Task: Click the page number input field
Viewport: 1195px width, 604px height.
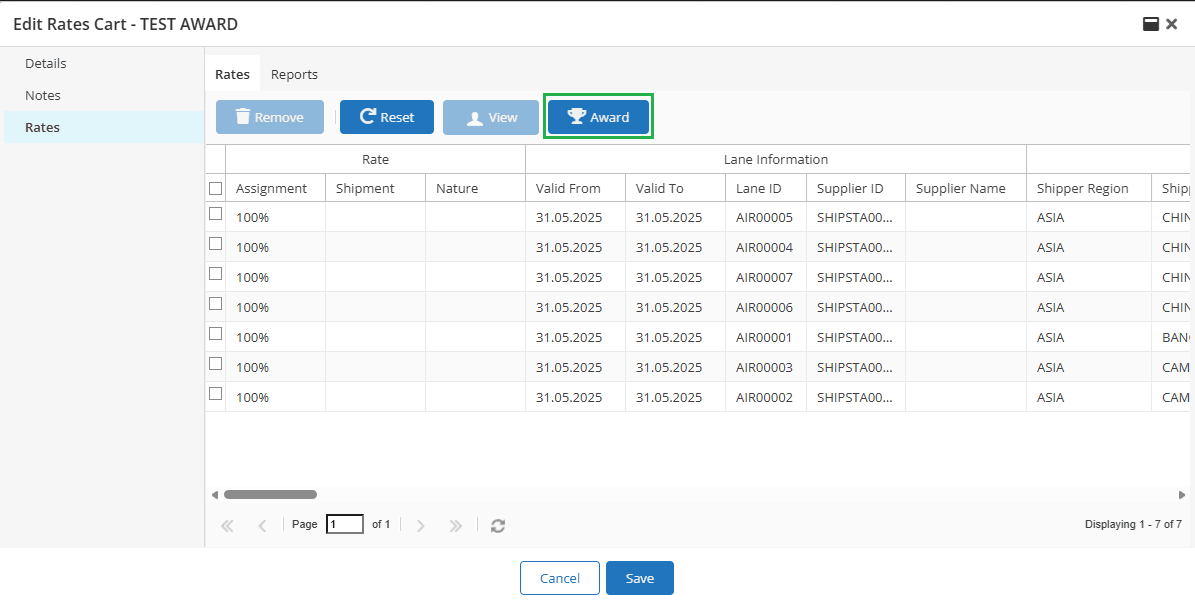Action: [344, 524]
